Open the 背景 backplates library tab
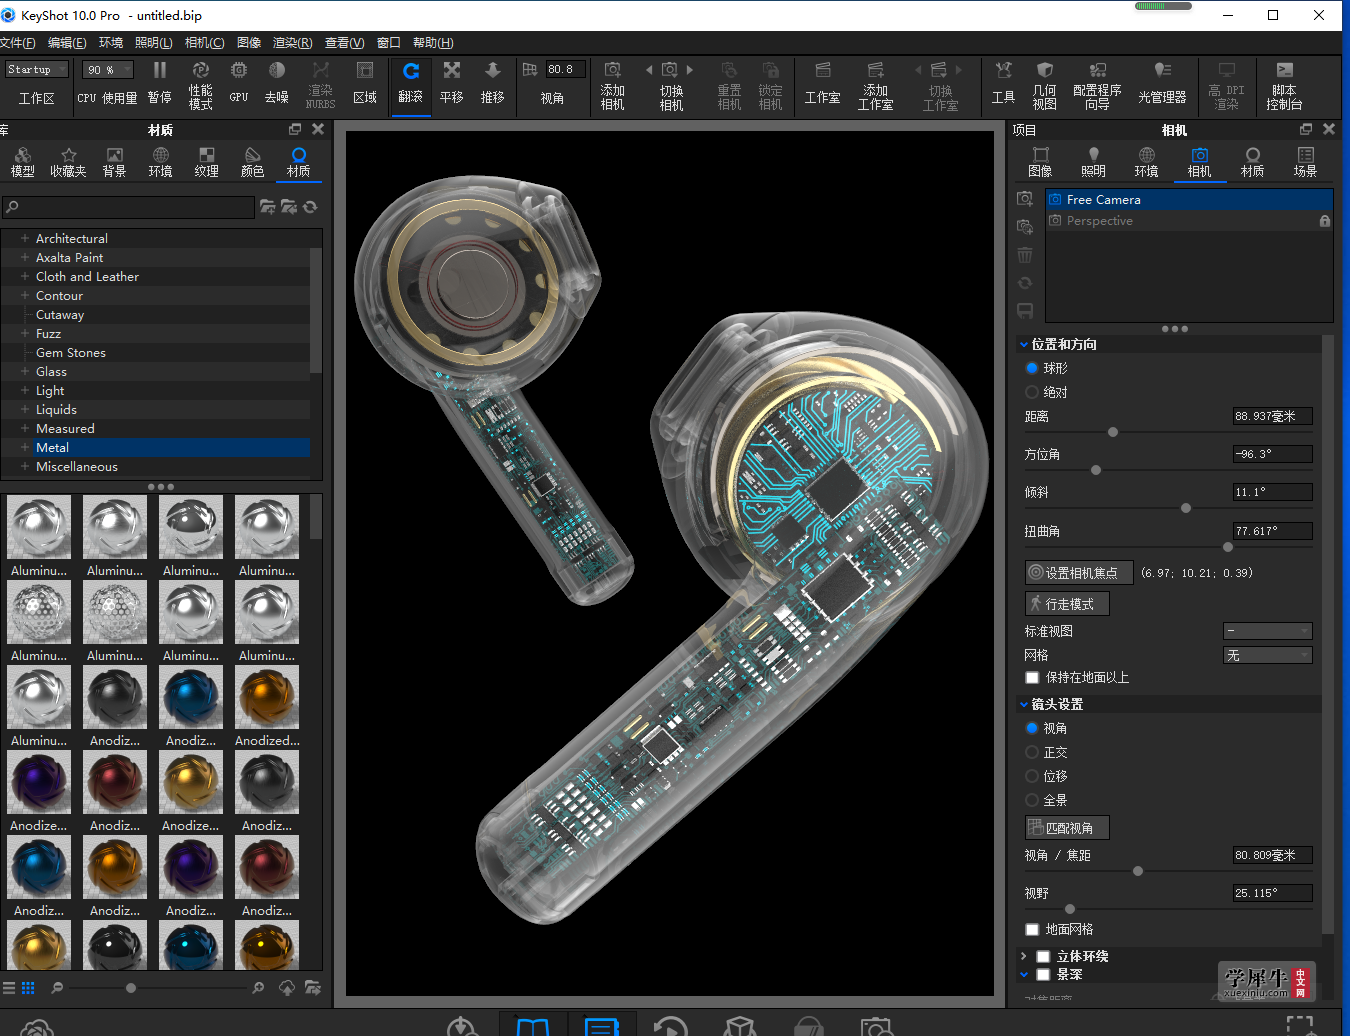 (x=115, y=162)
